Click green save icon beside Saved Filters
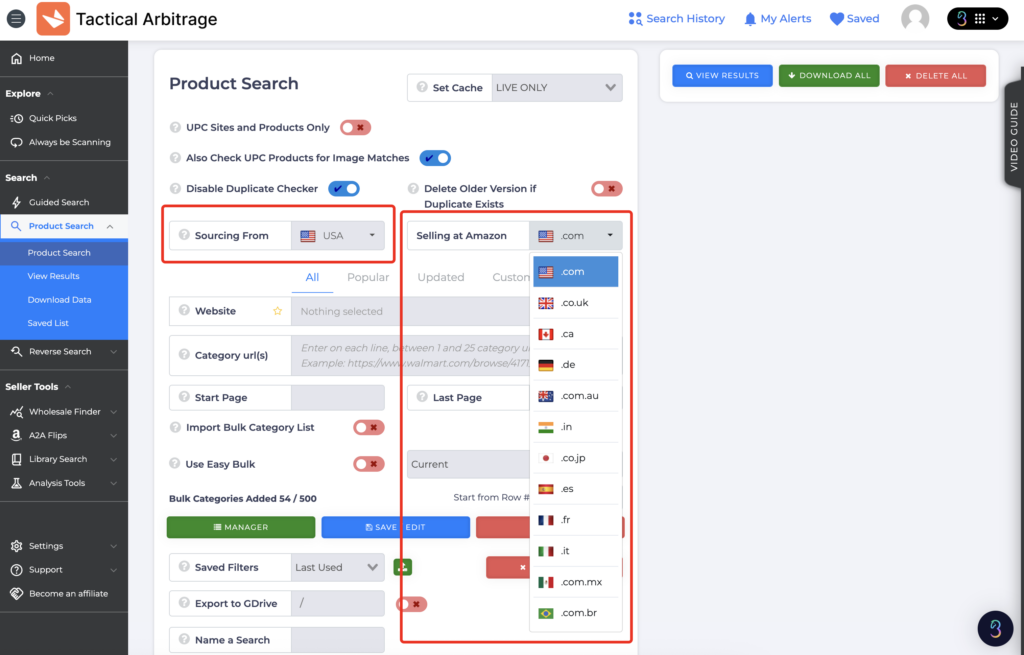This screenshot has width=1024, height=655. point(403,567)
